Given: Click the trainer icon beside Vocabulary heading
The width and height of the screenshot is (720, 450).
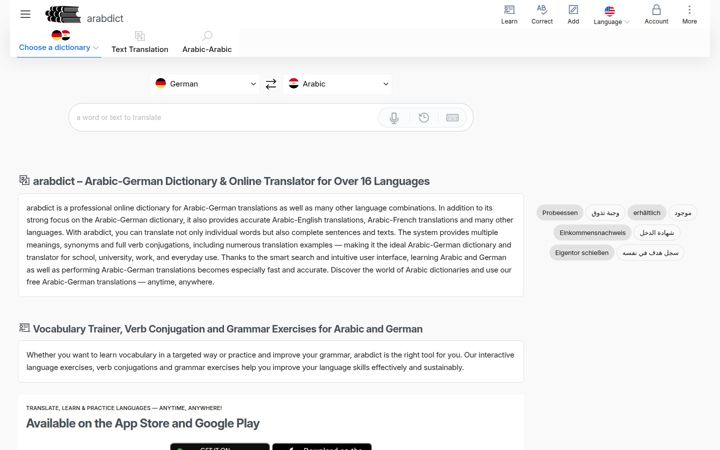Looking at the screenshot, I should (x=24, y=328).
